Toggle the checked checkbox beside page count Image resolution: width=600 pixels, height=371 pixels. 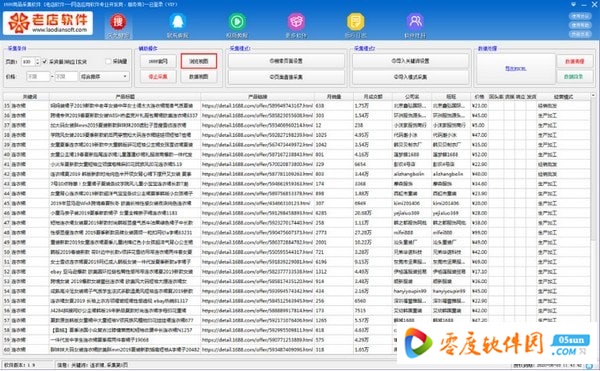click(x=45, y=61)
